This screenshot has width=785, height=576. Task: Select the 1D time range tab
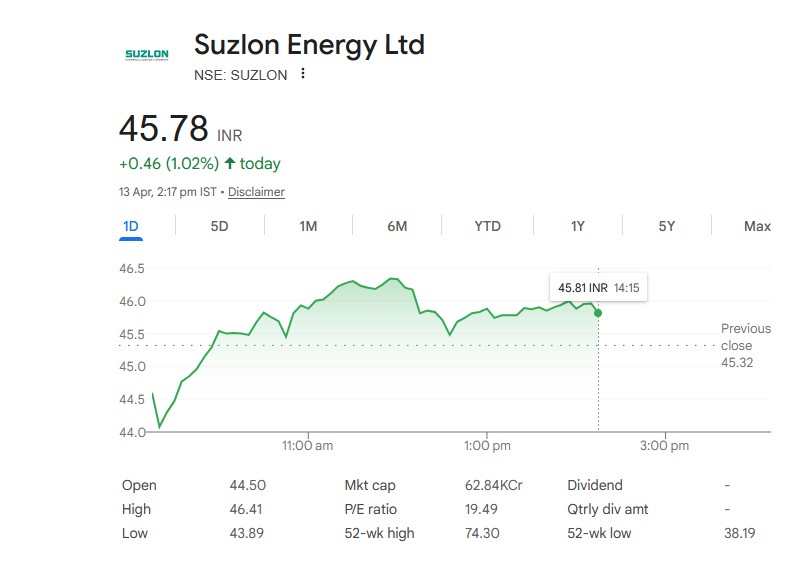click(x=130, y=226)
